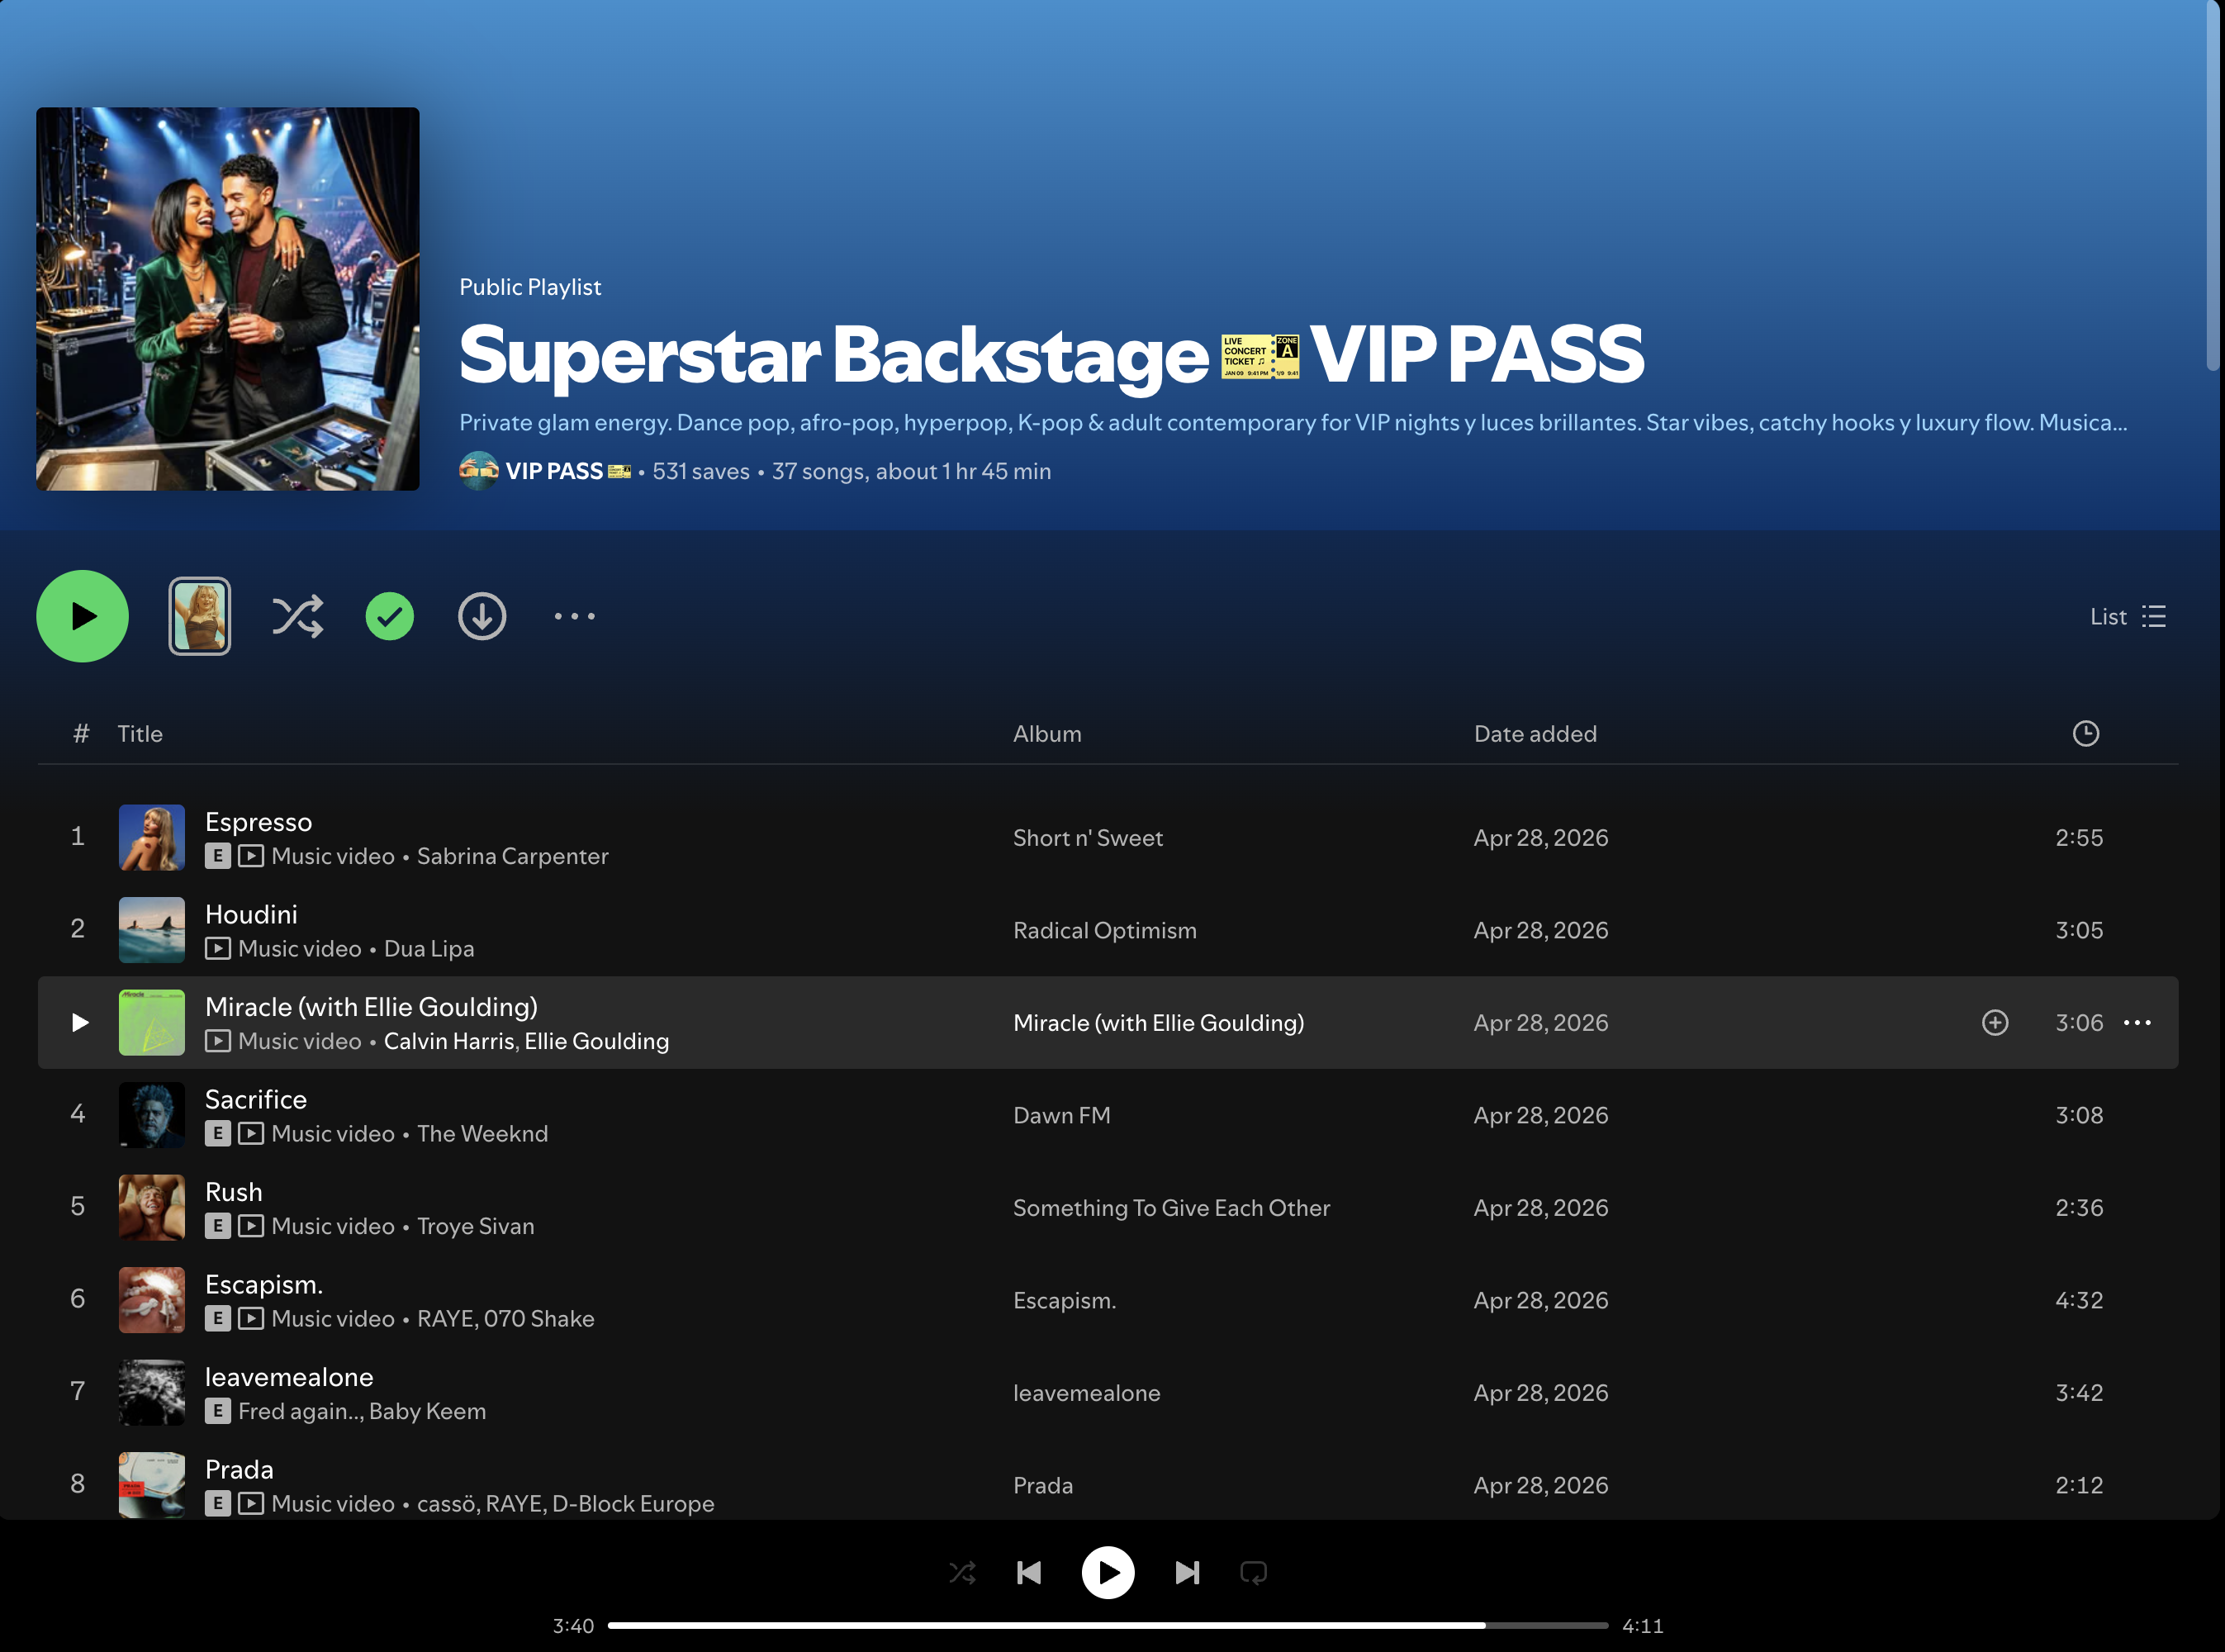Viewport: 2225px width, 1652px height.
Task: Click the Music video icon on Houdini row
Action: point(218,949)
